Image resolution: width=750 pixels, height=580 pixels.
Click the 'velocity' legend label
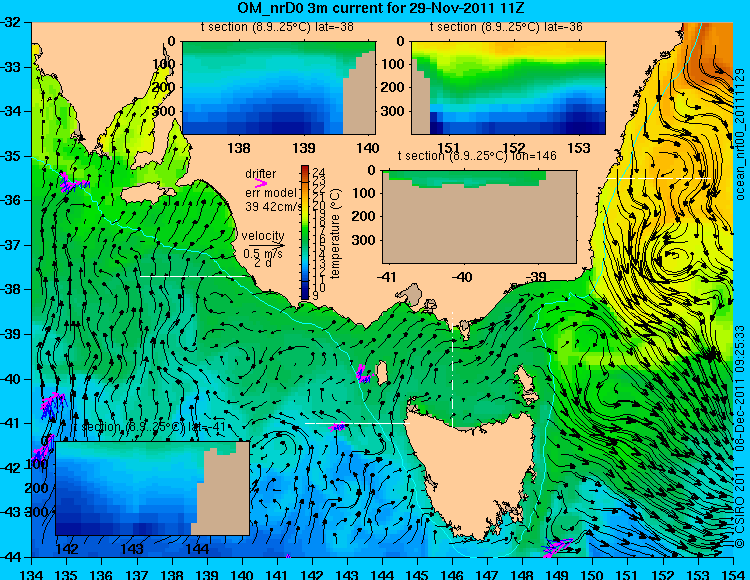[263, 236]
